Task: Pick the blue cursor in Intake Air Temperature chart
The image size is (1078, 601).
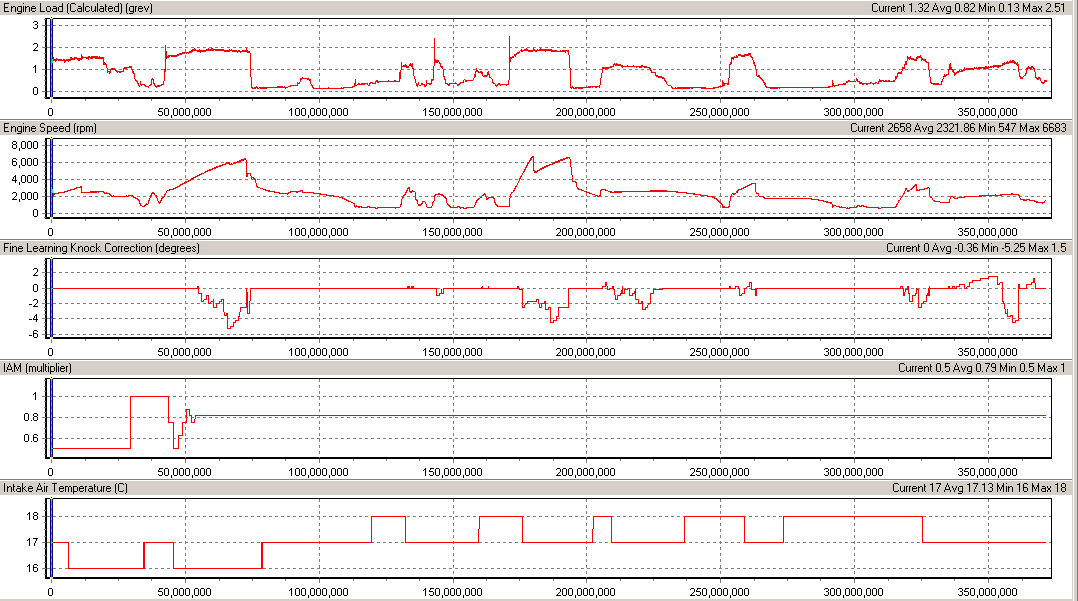Action: (49, 537)
